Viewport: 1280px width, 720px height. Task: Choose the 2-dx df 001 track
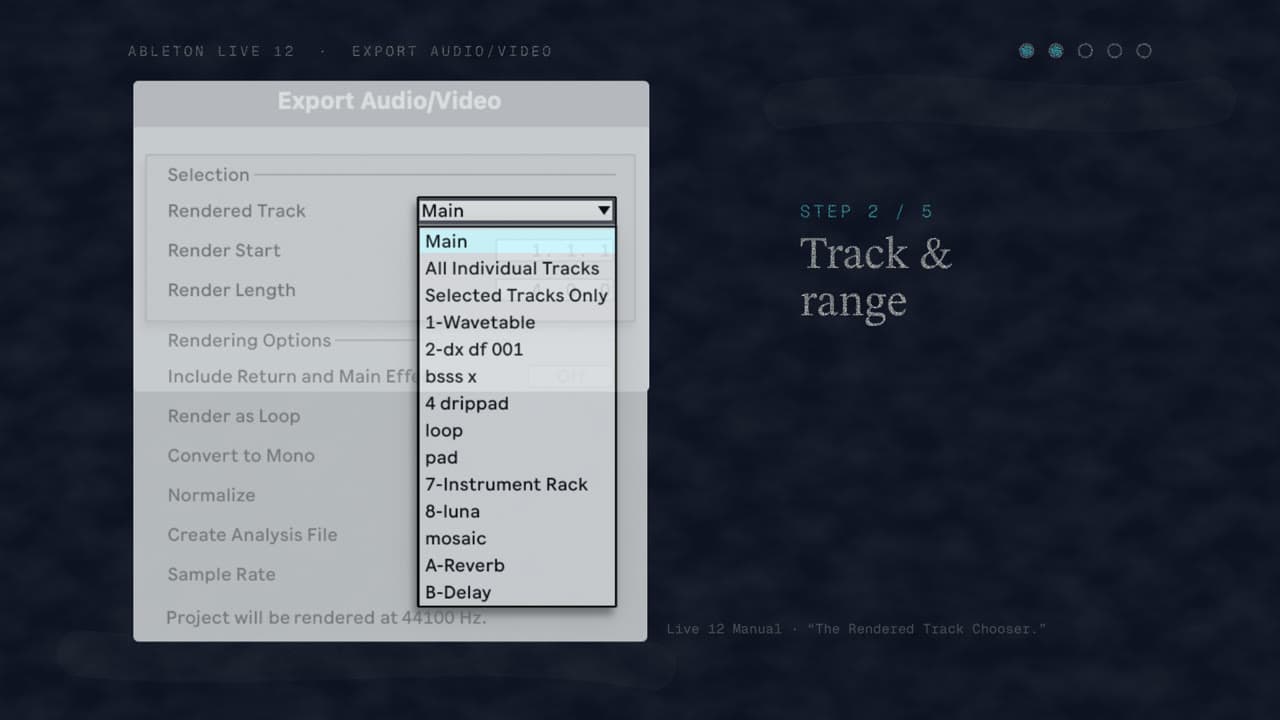click(x=516, y=349)
